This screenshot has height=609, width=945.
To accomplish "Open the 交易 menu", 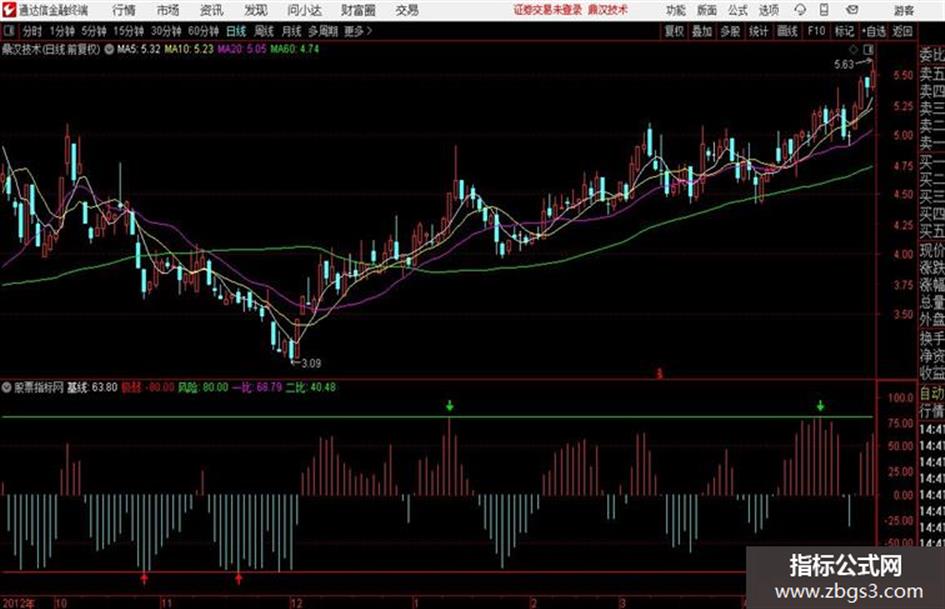I will 407,10.
